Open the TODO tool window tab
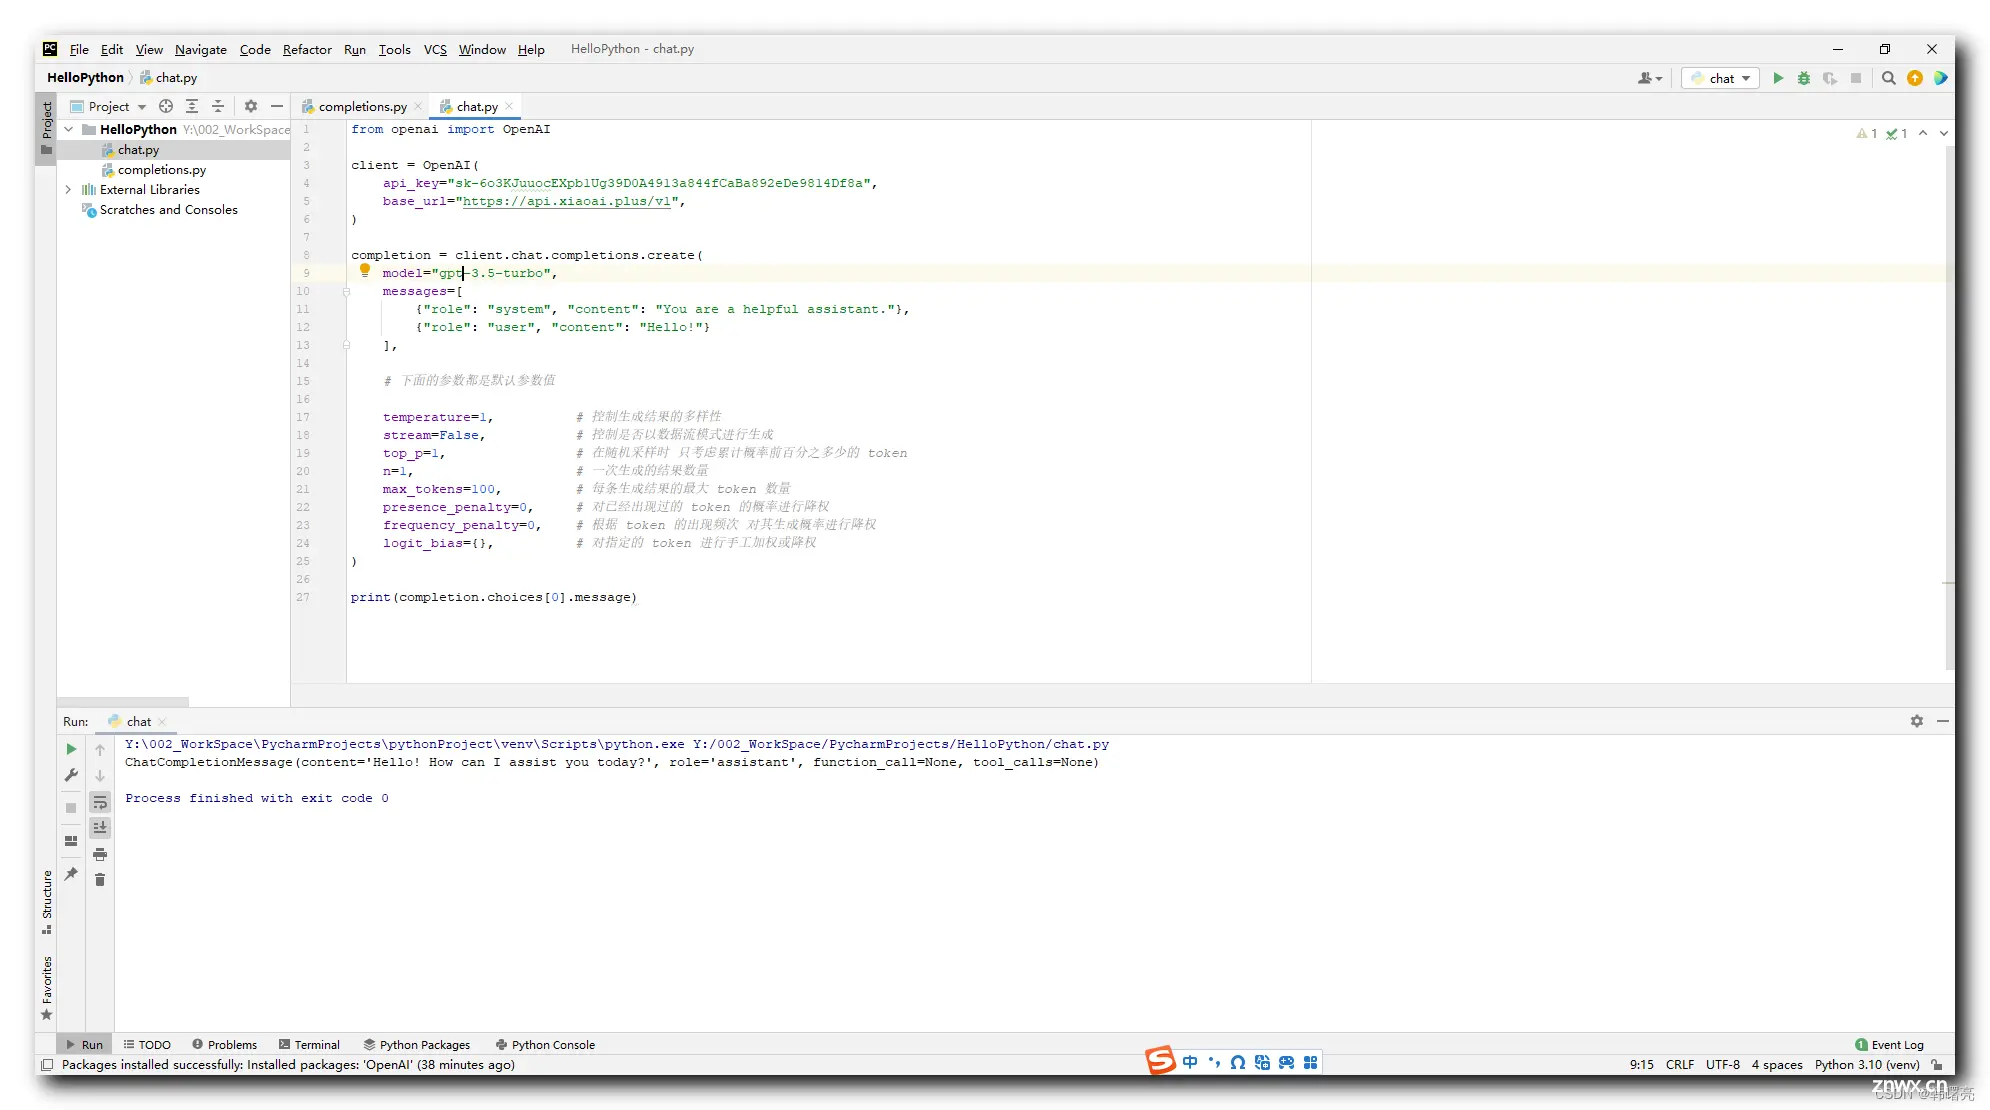Viewport: 1990px width, 1110px height. pos(147,1045)
